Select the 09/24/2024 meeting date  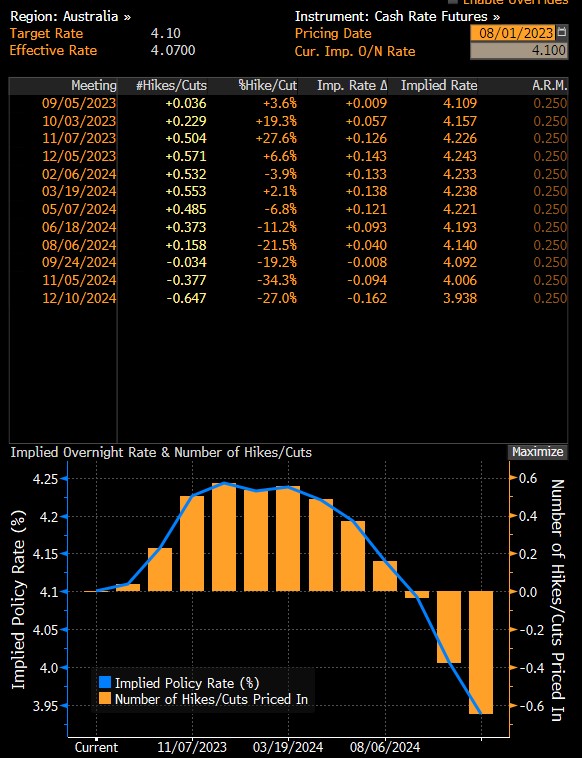79,262
